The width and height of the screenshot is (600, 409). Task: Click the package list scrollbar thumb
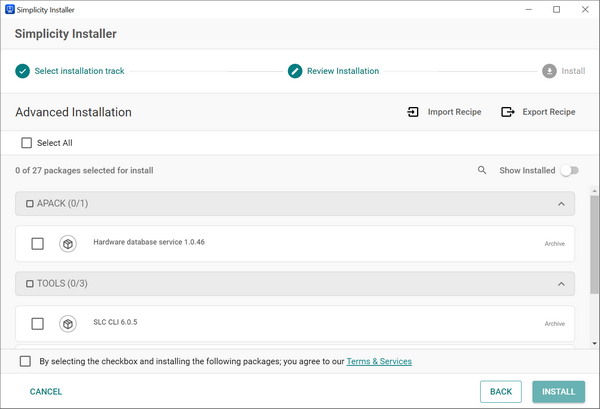click(594, 245)
